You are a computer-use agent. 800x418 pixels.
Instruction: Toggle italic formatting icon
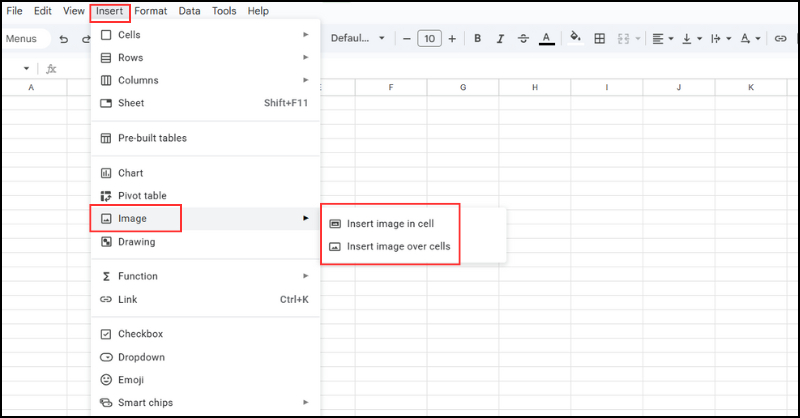501,38
